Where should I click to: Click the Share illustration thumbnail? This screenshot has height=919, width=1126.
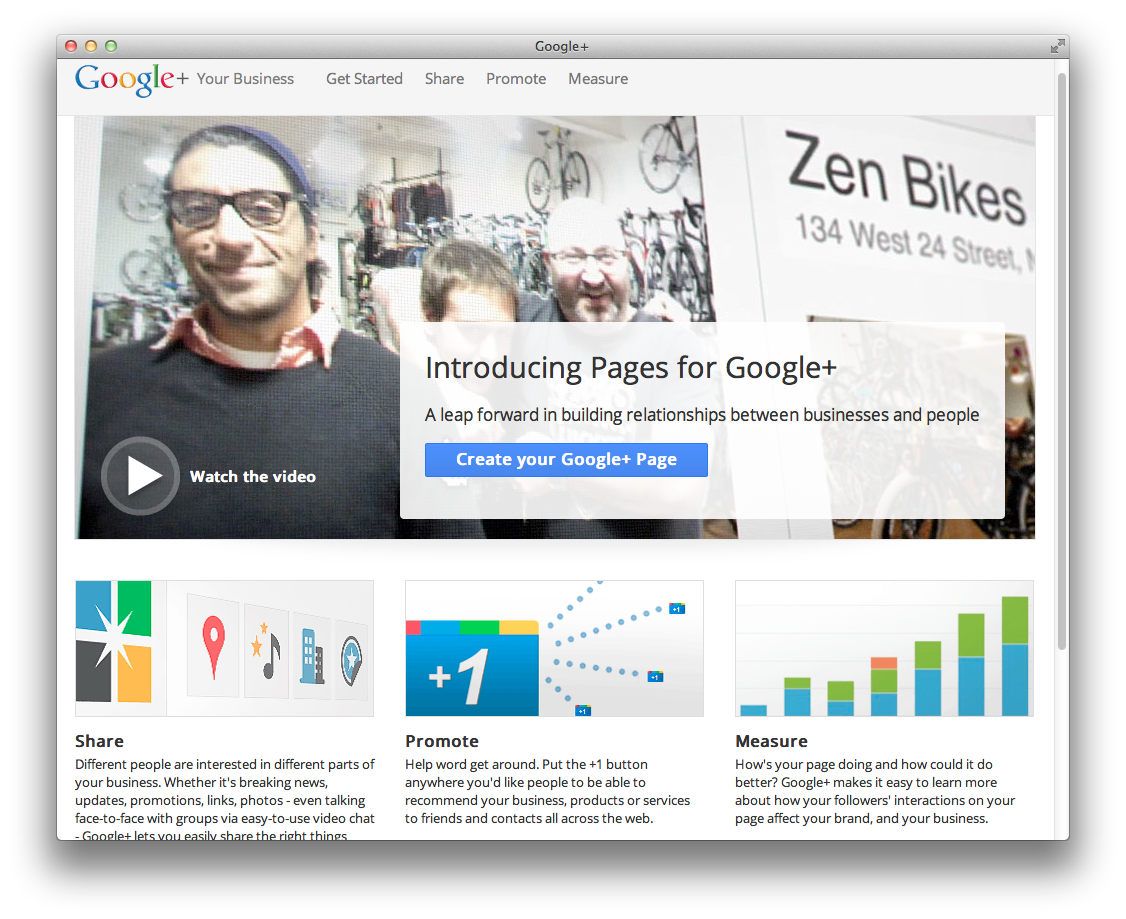pos(224,648)
